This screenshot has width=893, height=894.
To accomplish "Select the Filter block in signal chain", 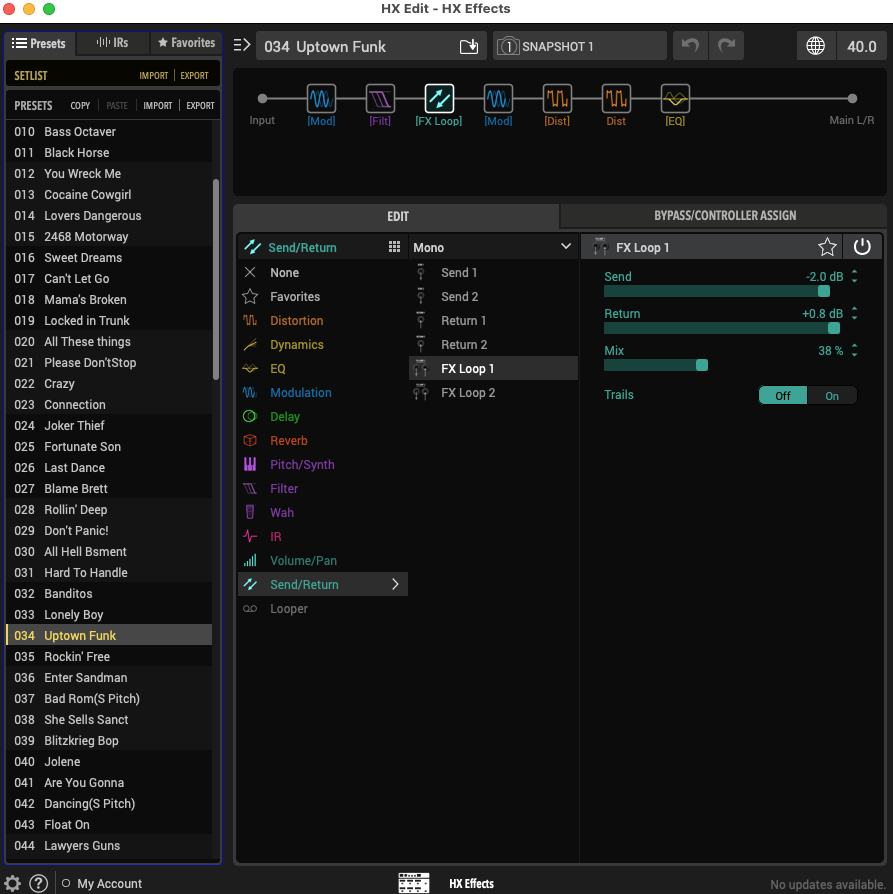I will click(x=380, y=98).
